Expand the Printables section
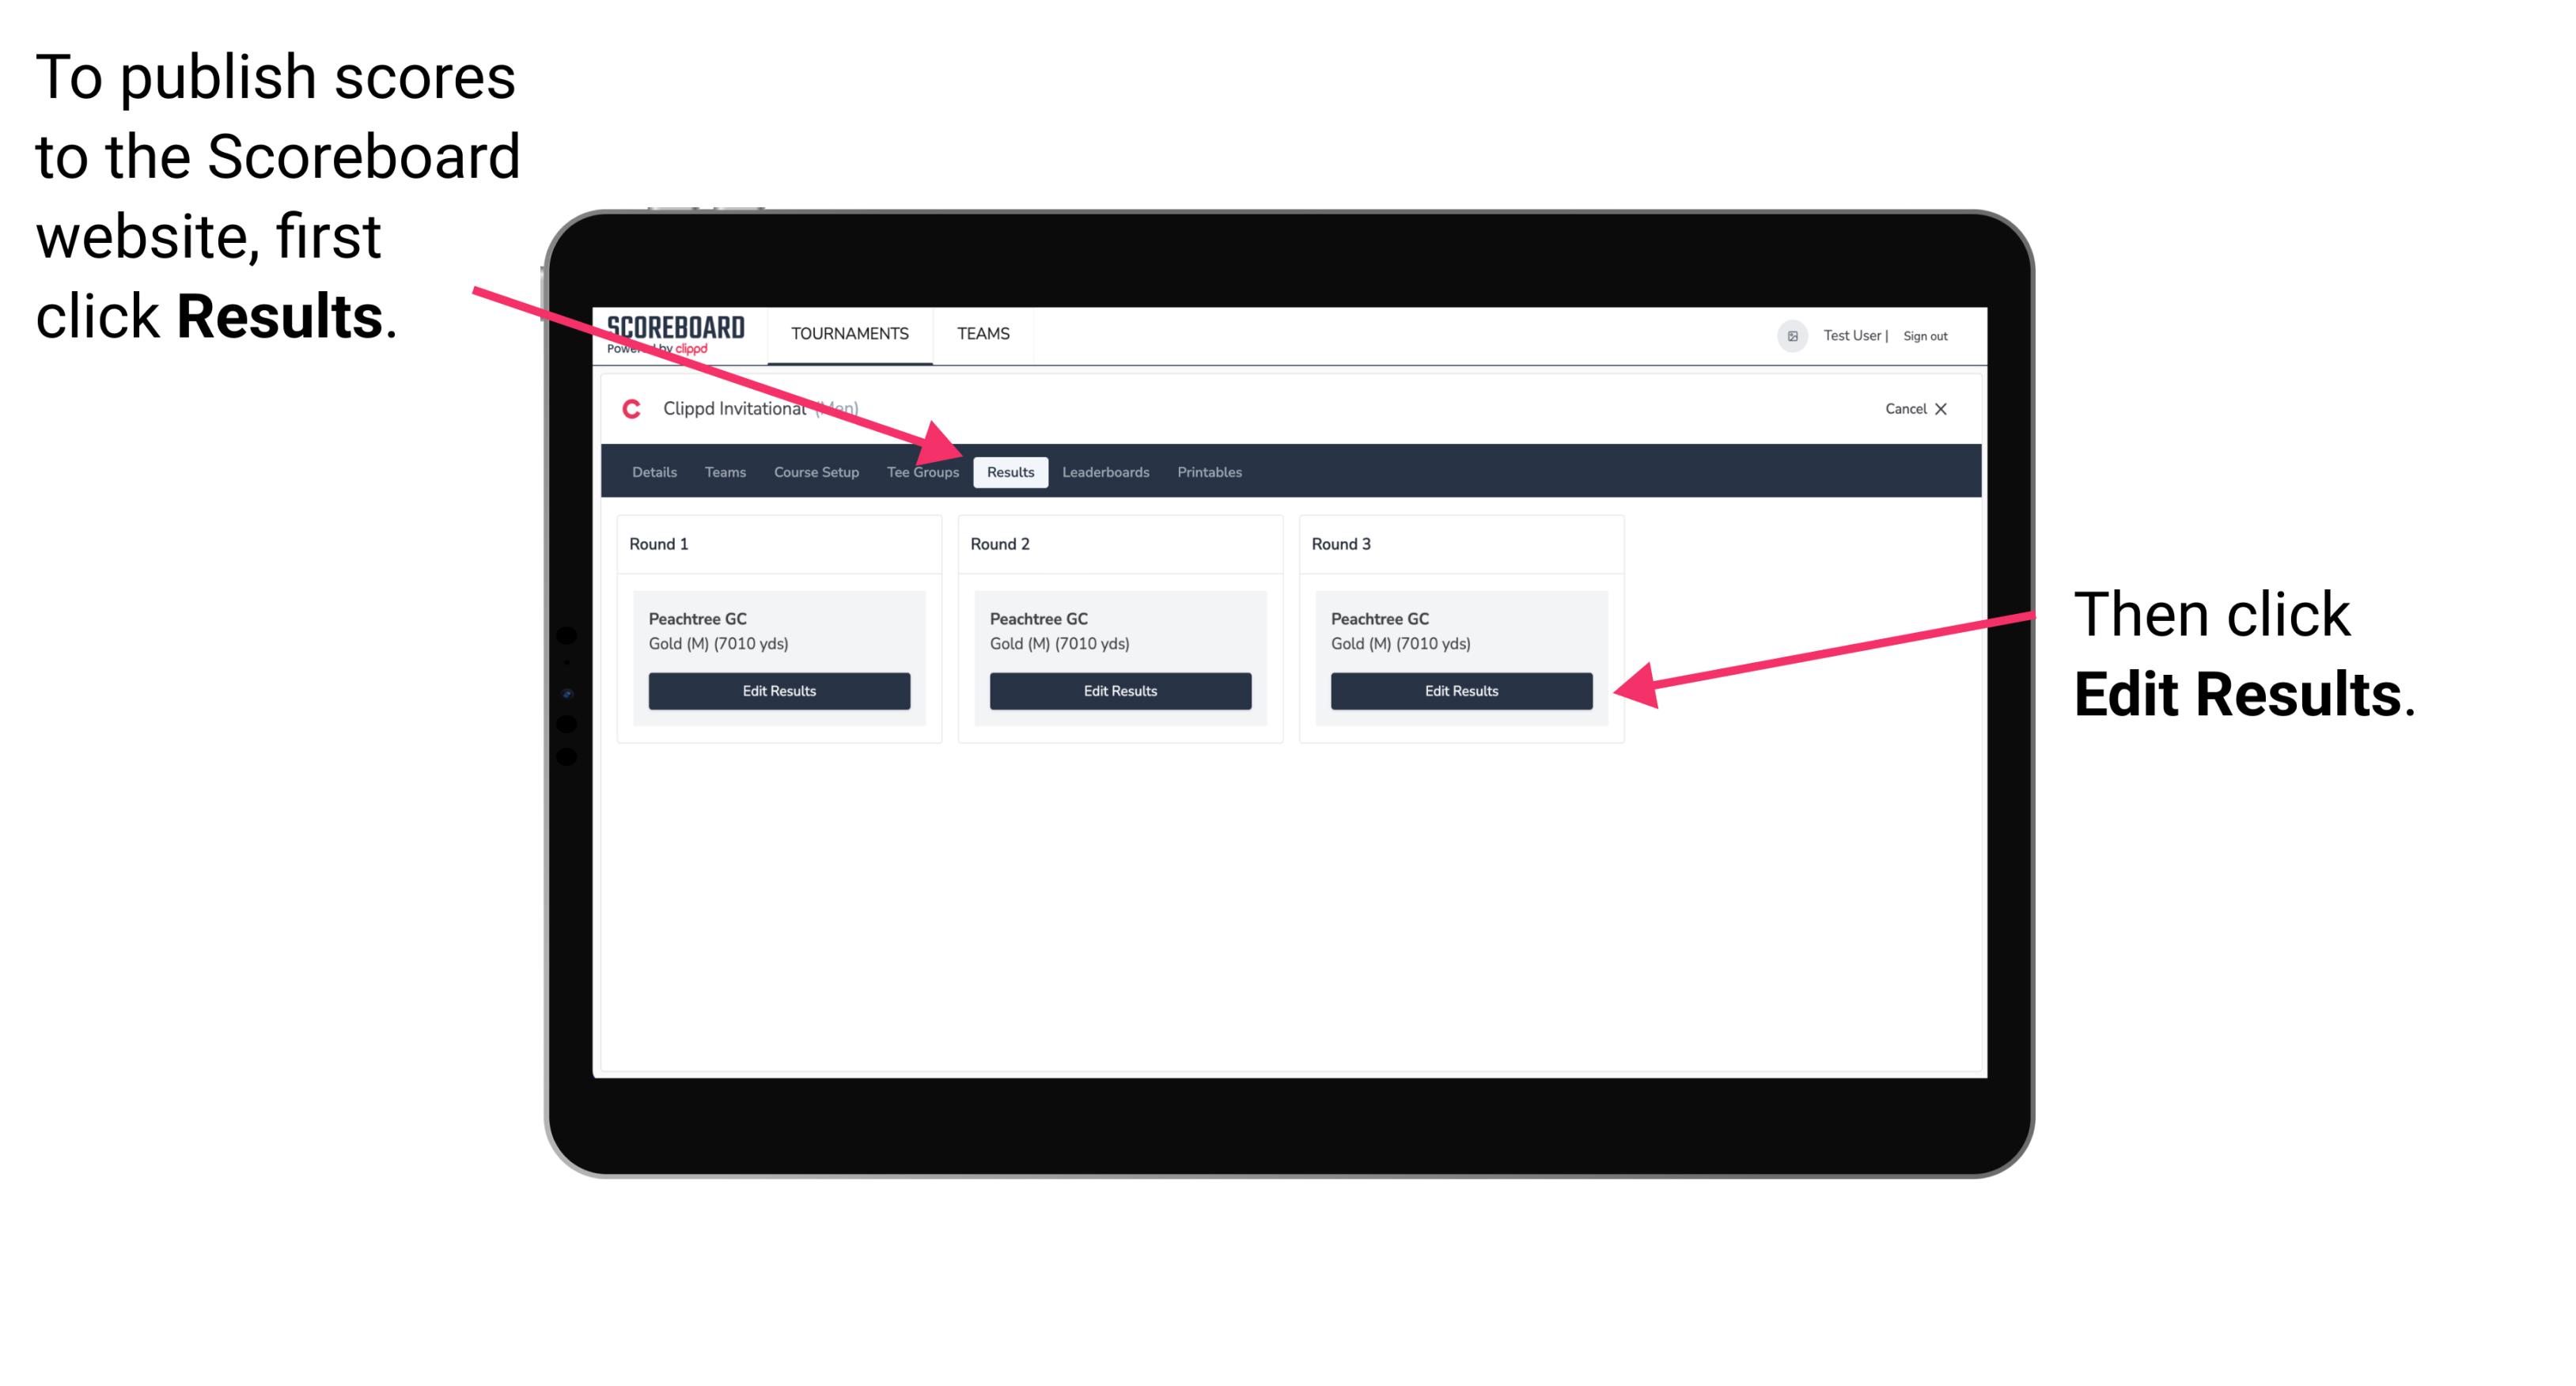 point(1207,471)
